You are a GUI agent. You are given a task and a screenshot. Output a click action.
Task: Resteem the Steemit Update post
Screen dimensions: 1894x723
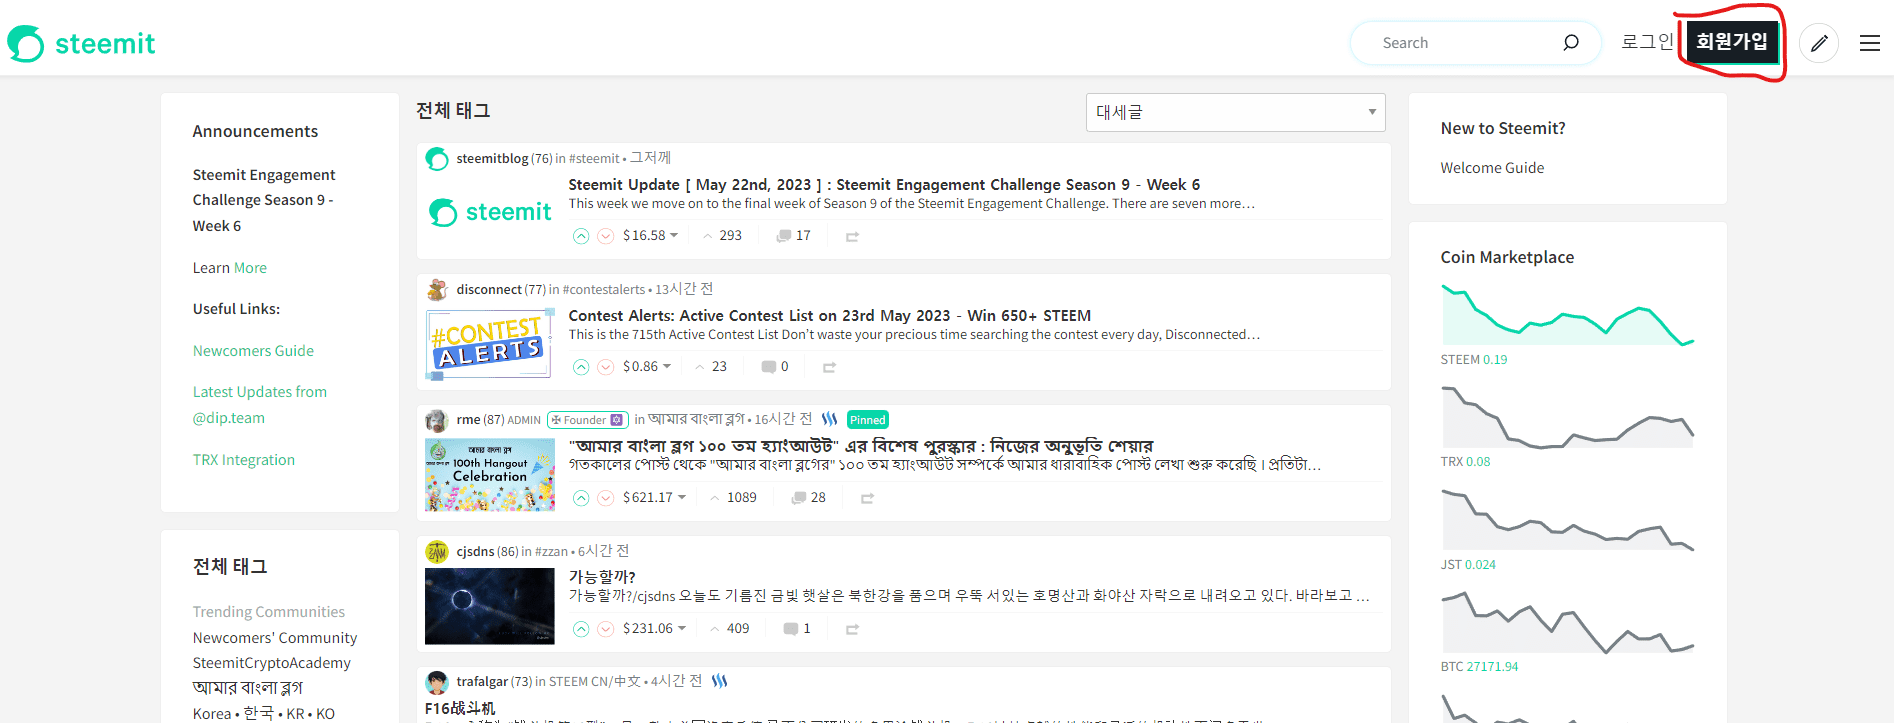pos(852,236)
